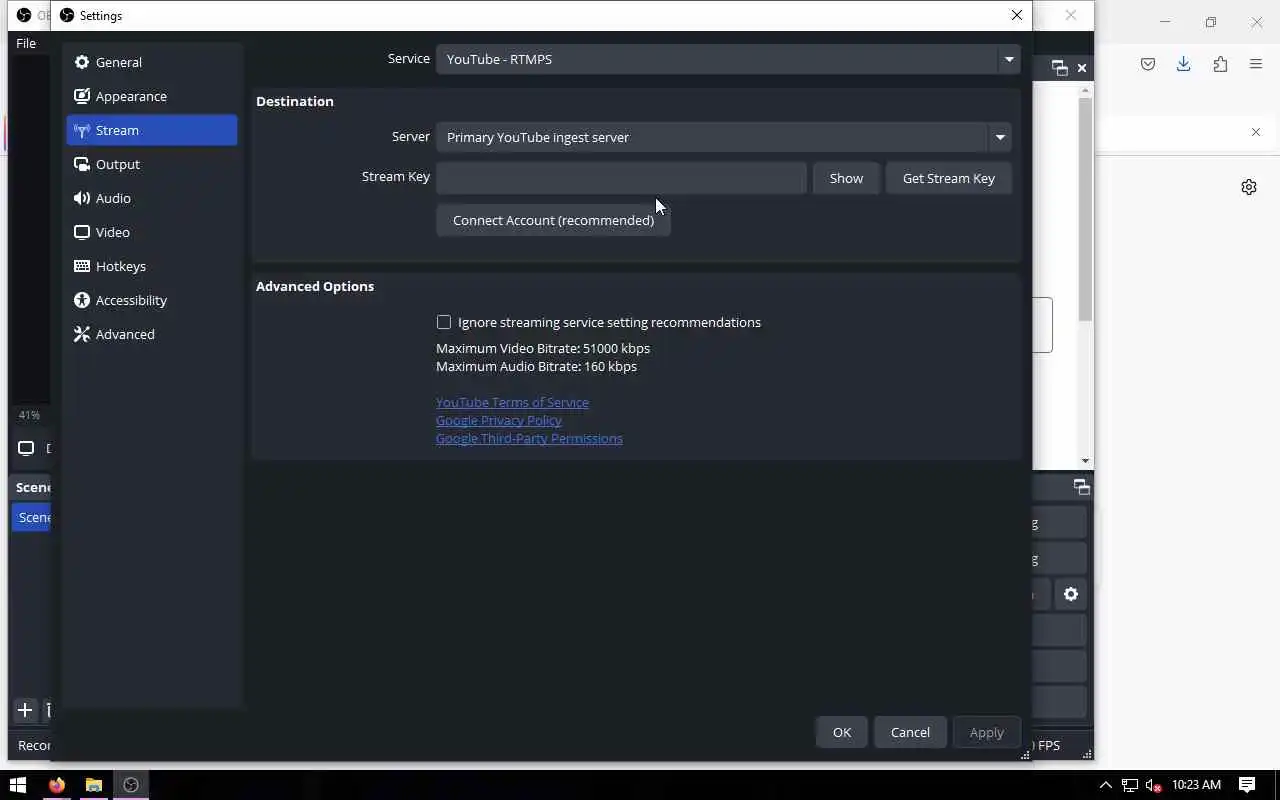1280x800 pixels.
Task: Dismiss the Firefox notification bar with X
Action: point(1256,132)
